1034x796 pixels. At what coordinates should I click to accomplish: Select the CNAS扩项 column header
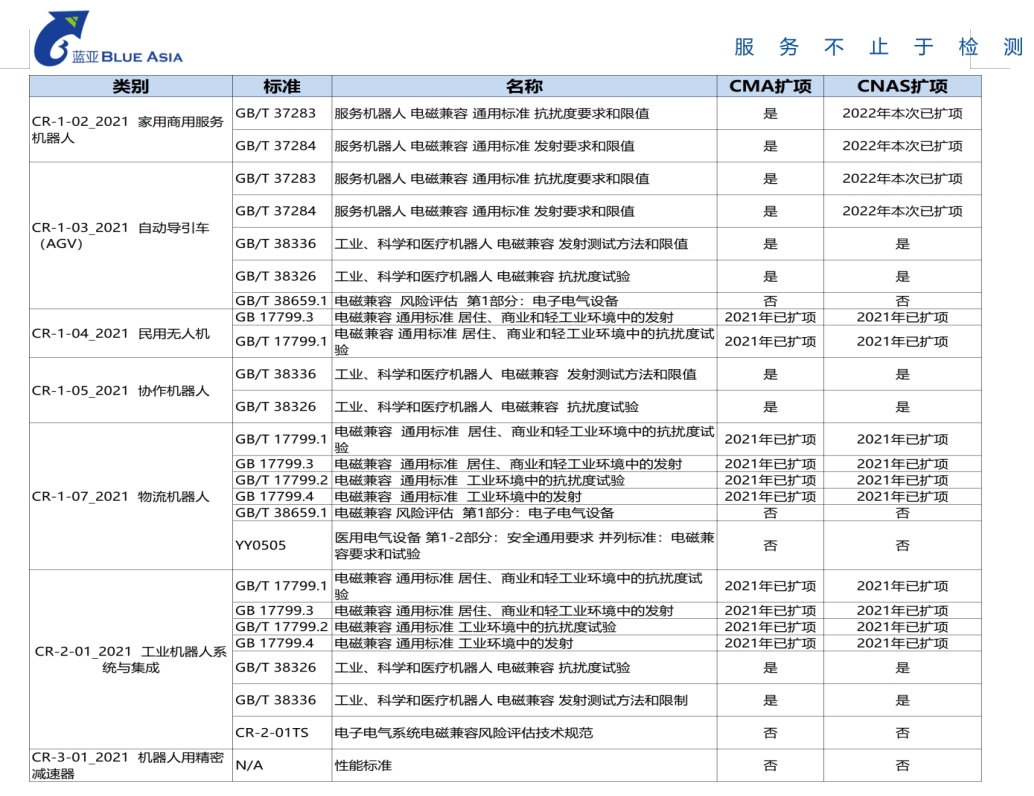click(x=902, y=86)
